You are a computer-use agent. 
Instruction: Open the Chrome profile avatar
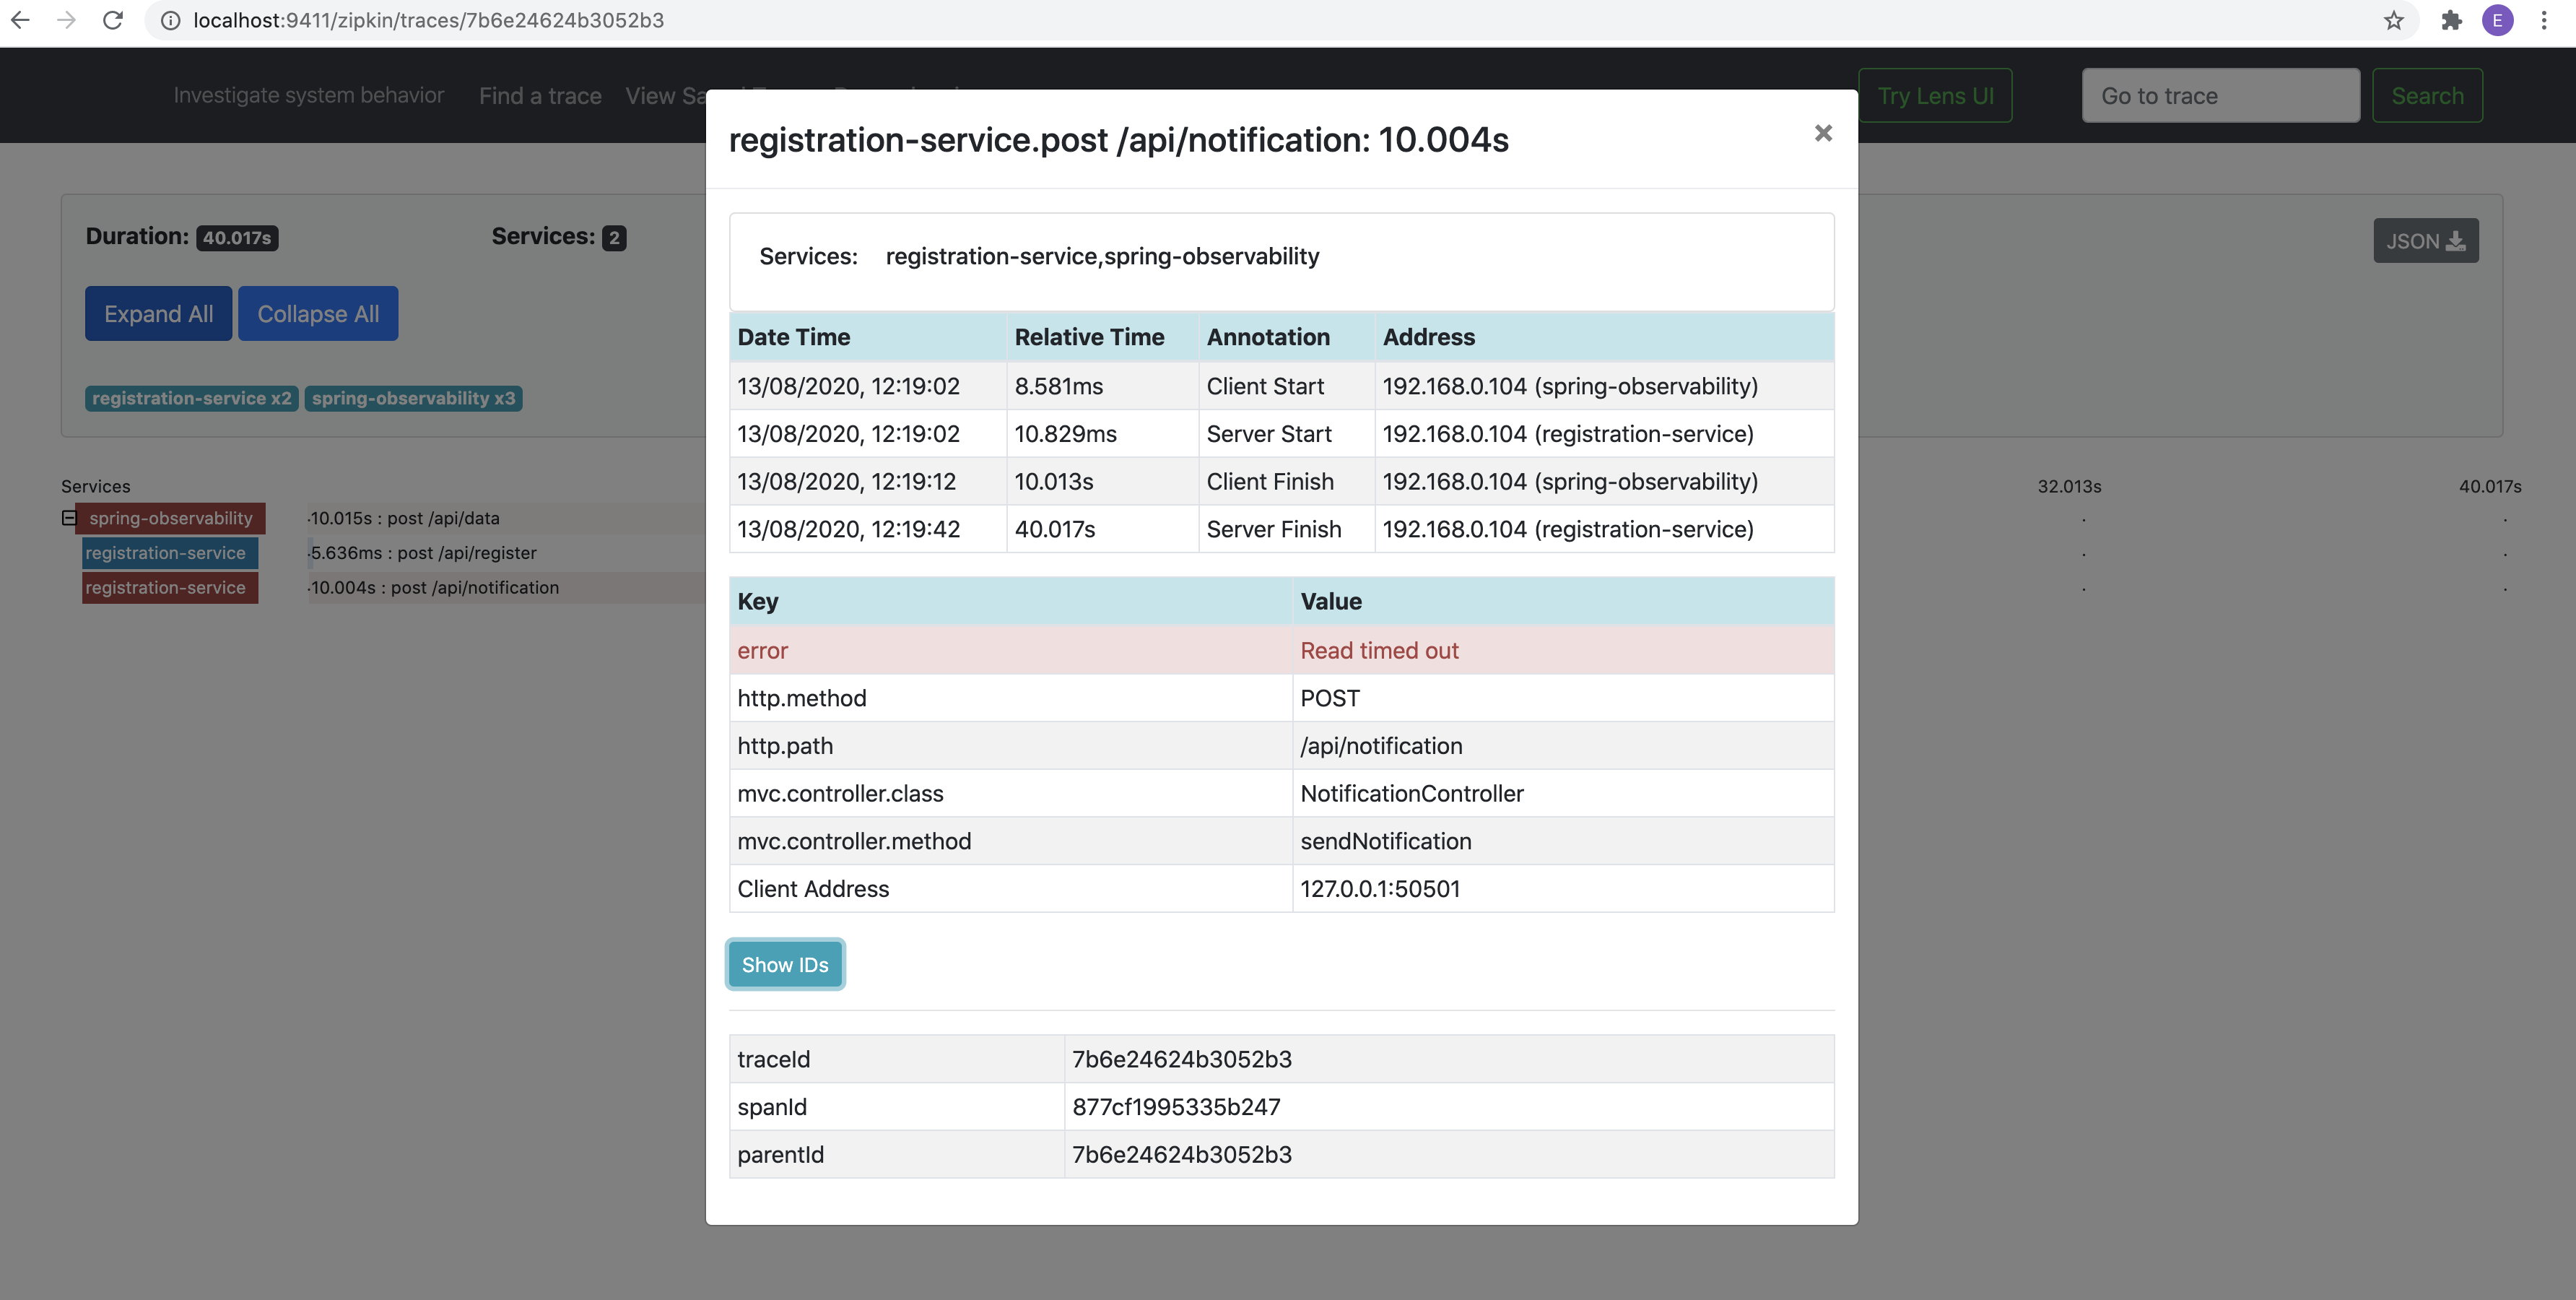(x=2497, y=20)
